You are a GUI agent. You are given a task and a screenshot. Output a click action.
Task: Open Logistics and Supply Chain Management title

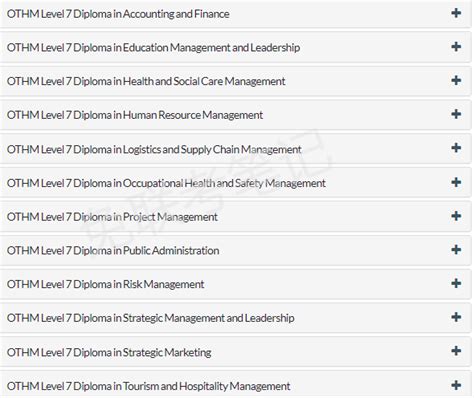pyautogui.click(x=154, y=149)
